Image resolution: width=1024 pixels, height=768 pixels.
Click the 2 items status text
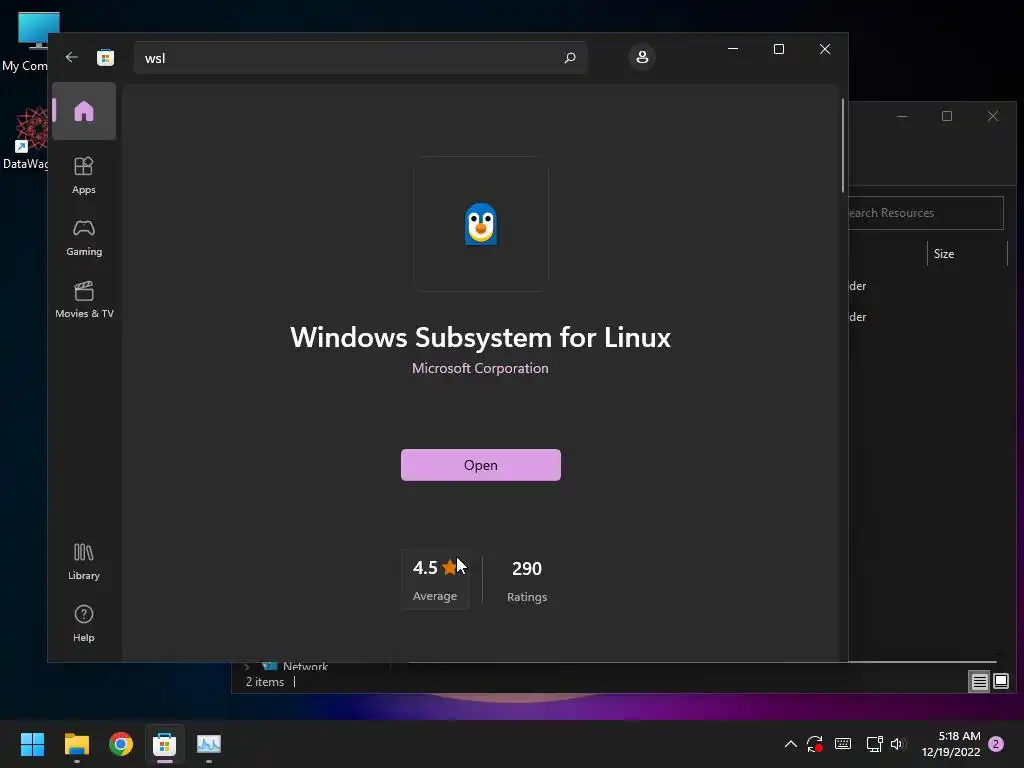coord(264,682)
